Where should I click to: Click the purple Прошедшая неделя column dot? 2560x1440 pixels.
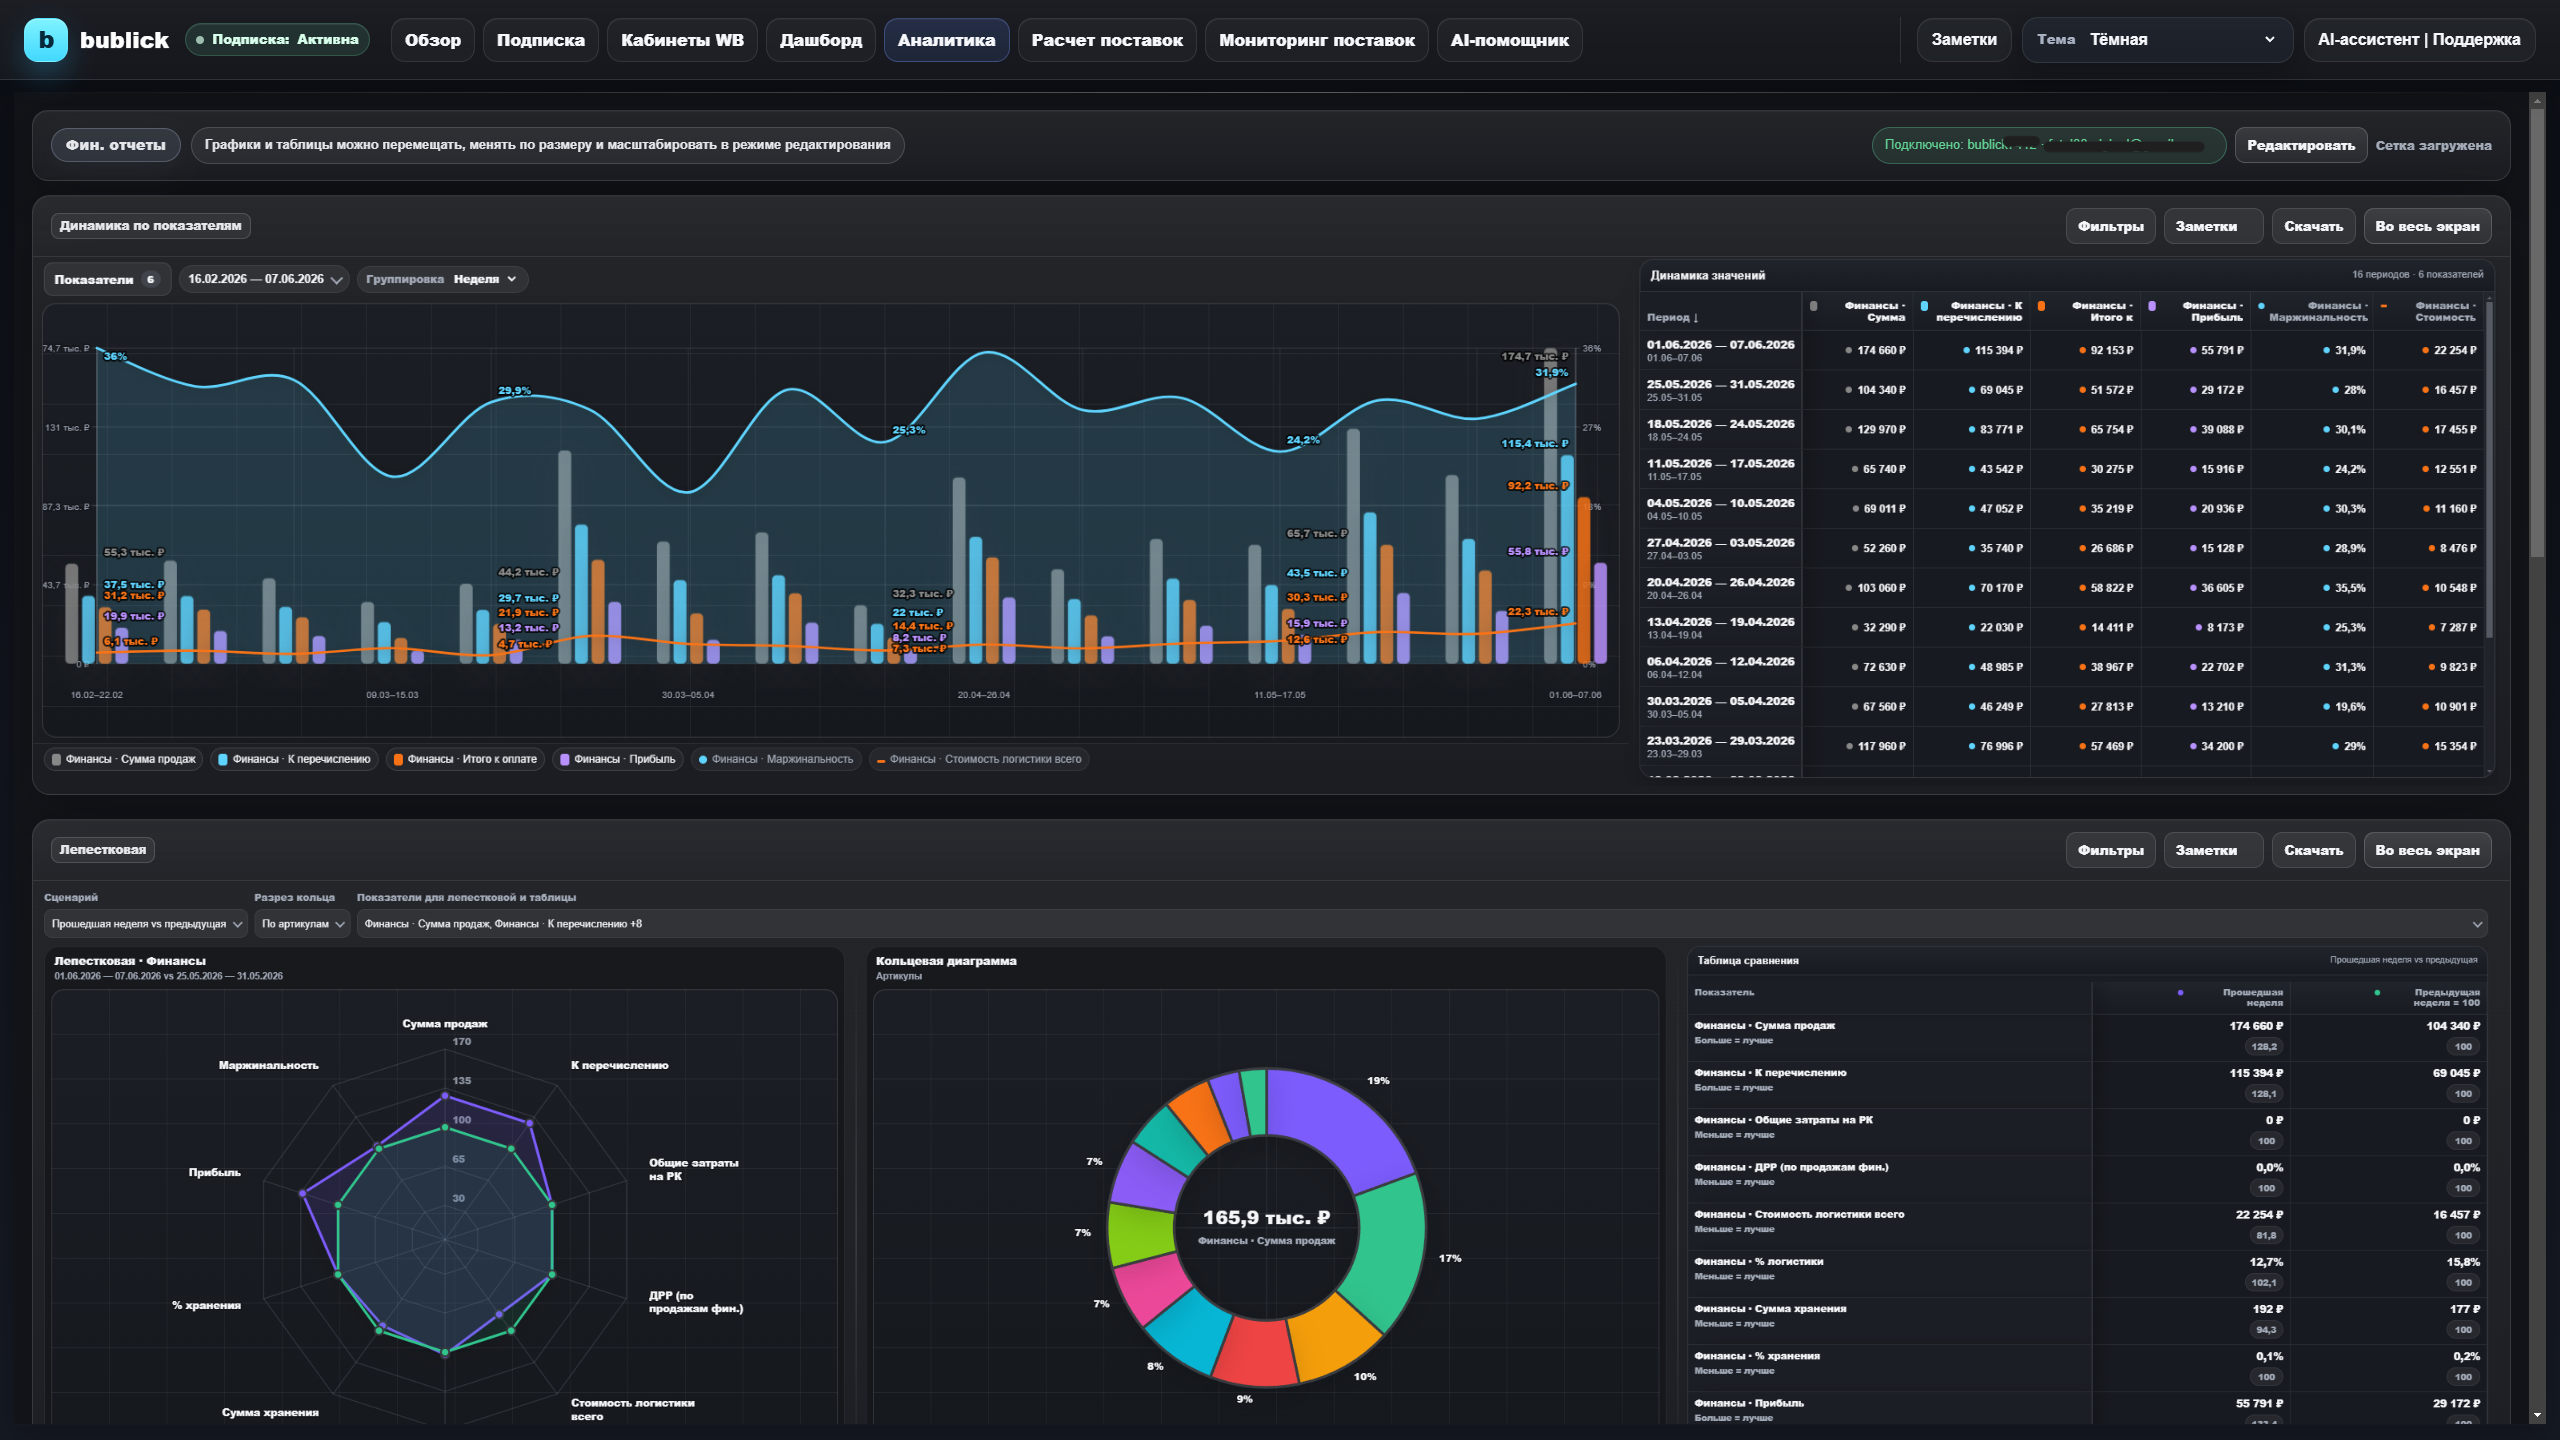tap(2180, 993)
